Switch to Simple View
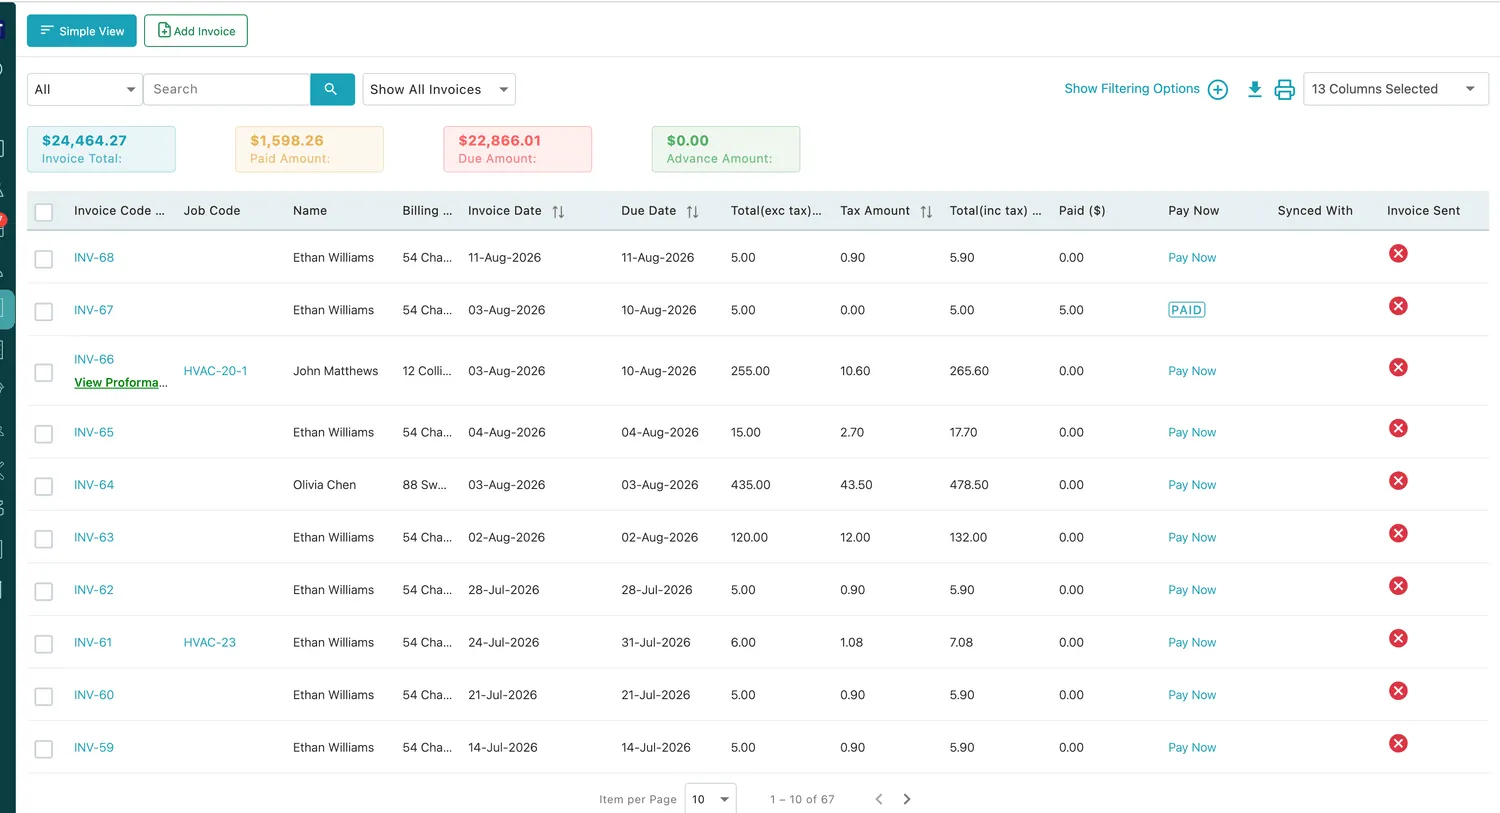The width and height of the screenshot is (1500, 813). 82,31
